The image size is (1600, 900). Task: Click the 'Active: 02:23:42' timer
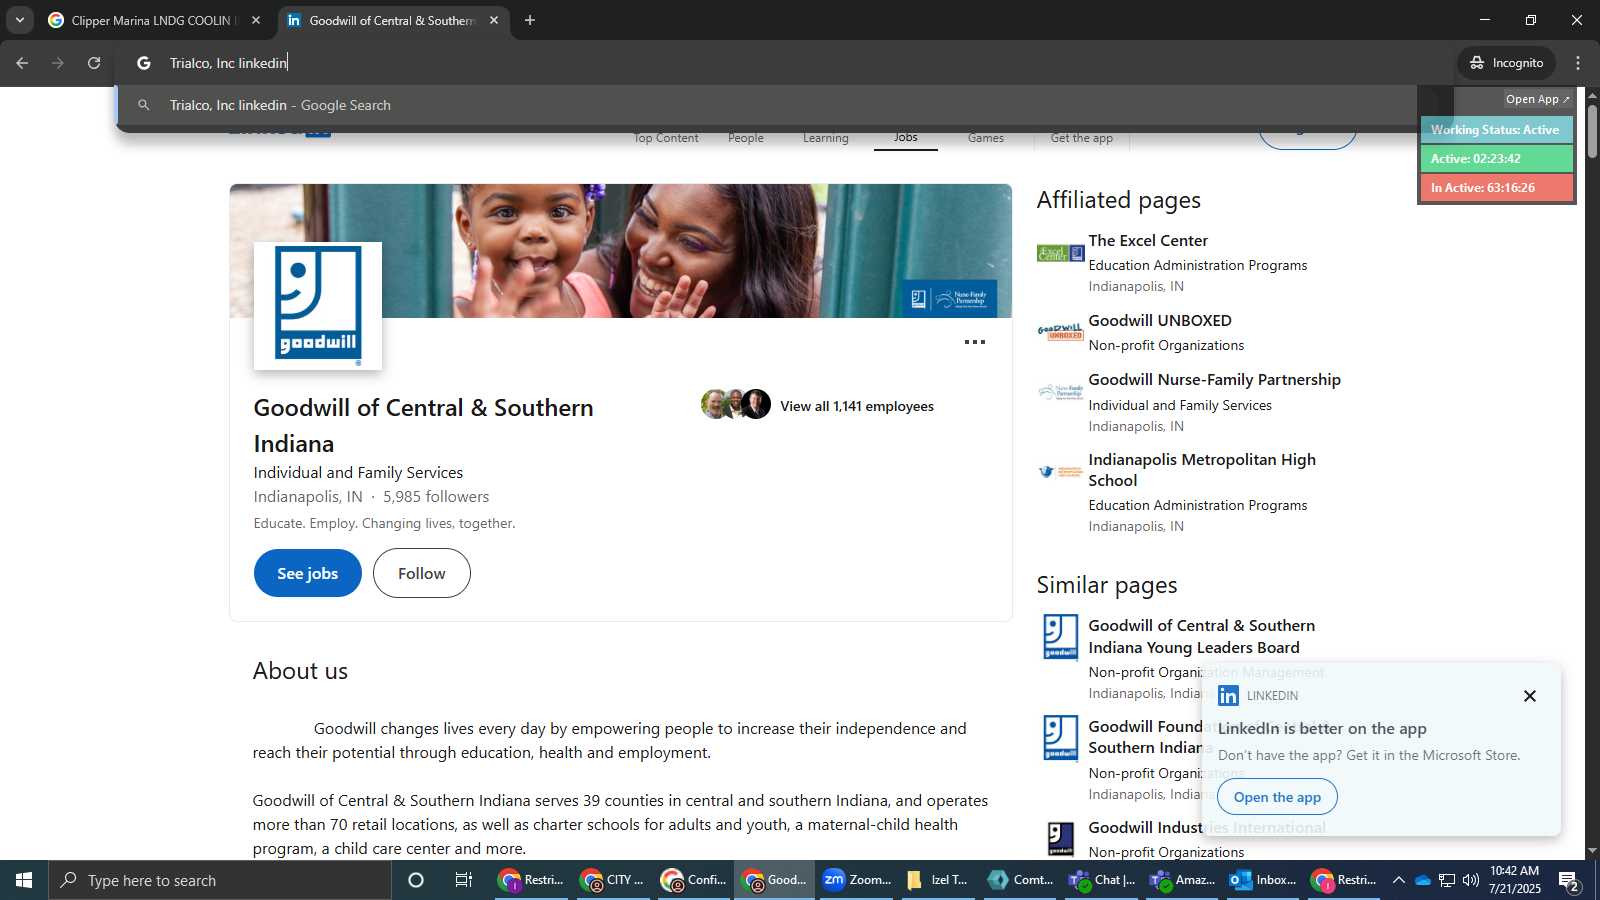pyautogui.click(x=1495, y=159)
